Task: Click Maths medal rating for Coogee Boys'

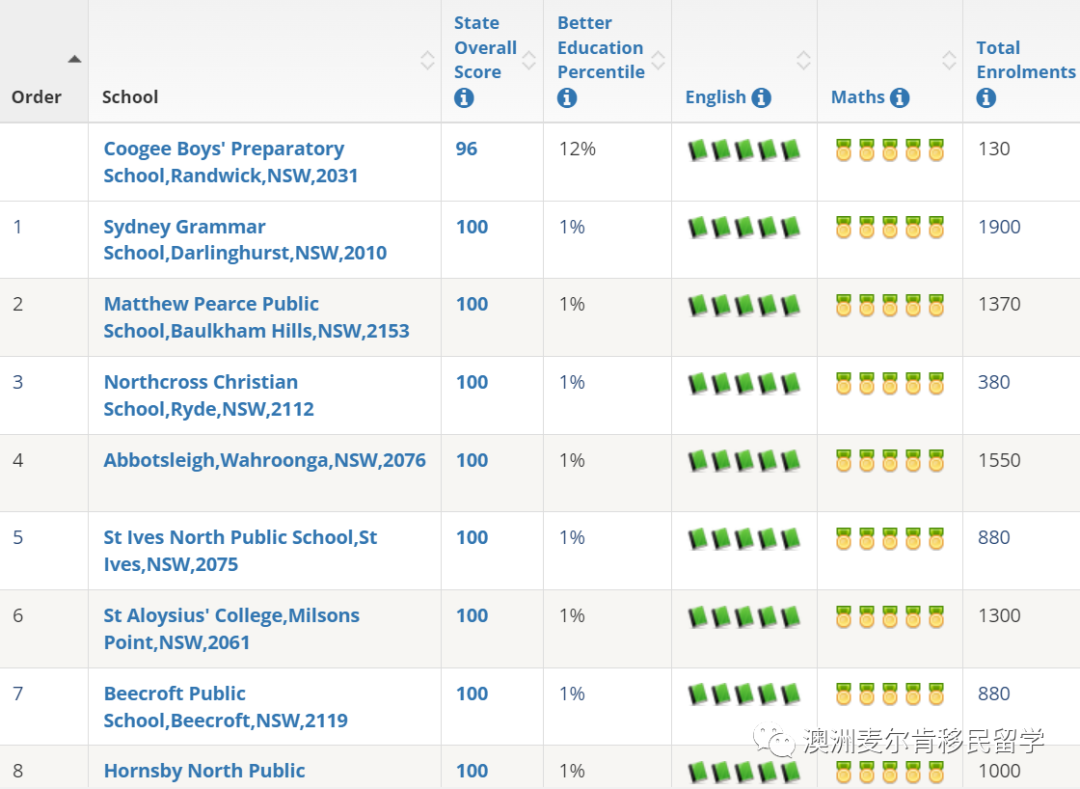Action: tap(890, 149)
